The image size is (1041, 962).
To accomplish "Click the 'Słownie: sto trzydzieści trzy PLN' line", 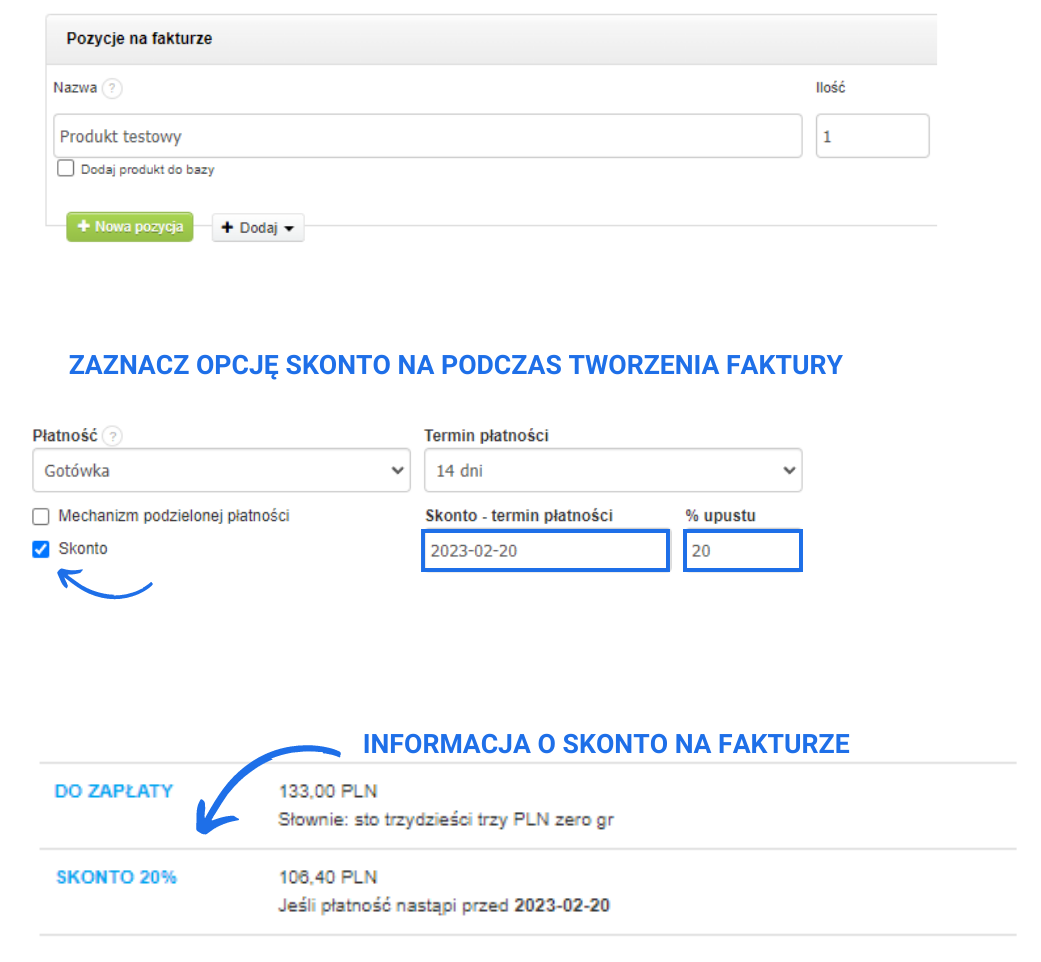I will click(446, 820).
